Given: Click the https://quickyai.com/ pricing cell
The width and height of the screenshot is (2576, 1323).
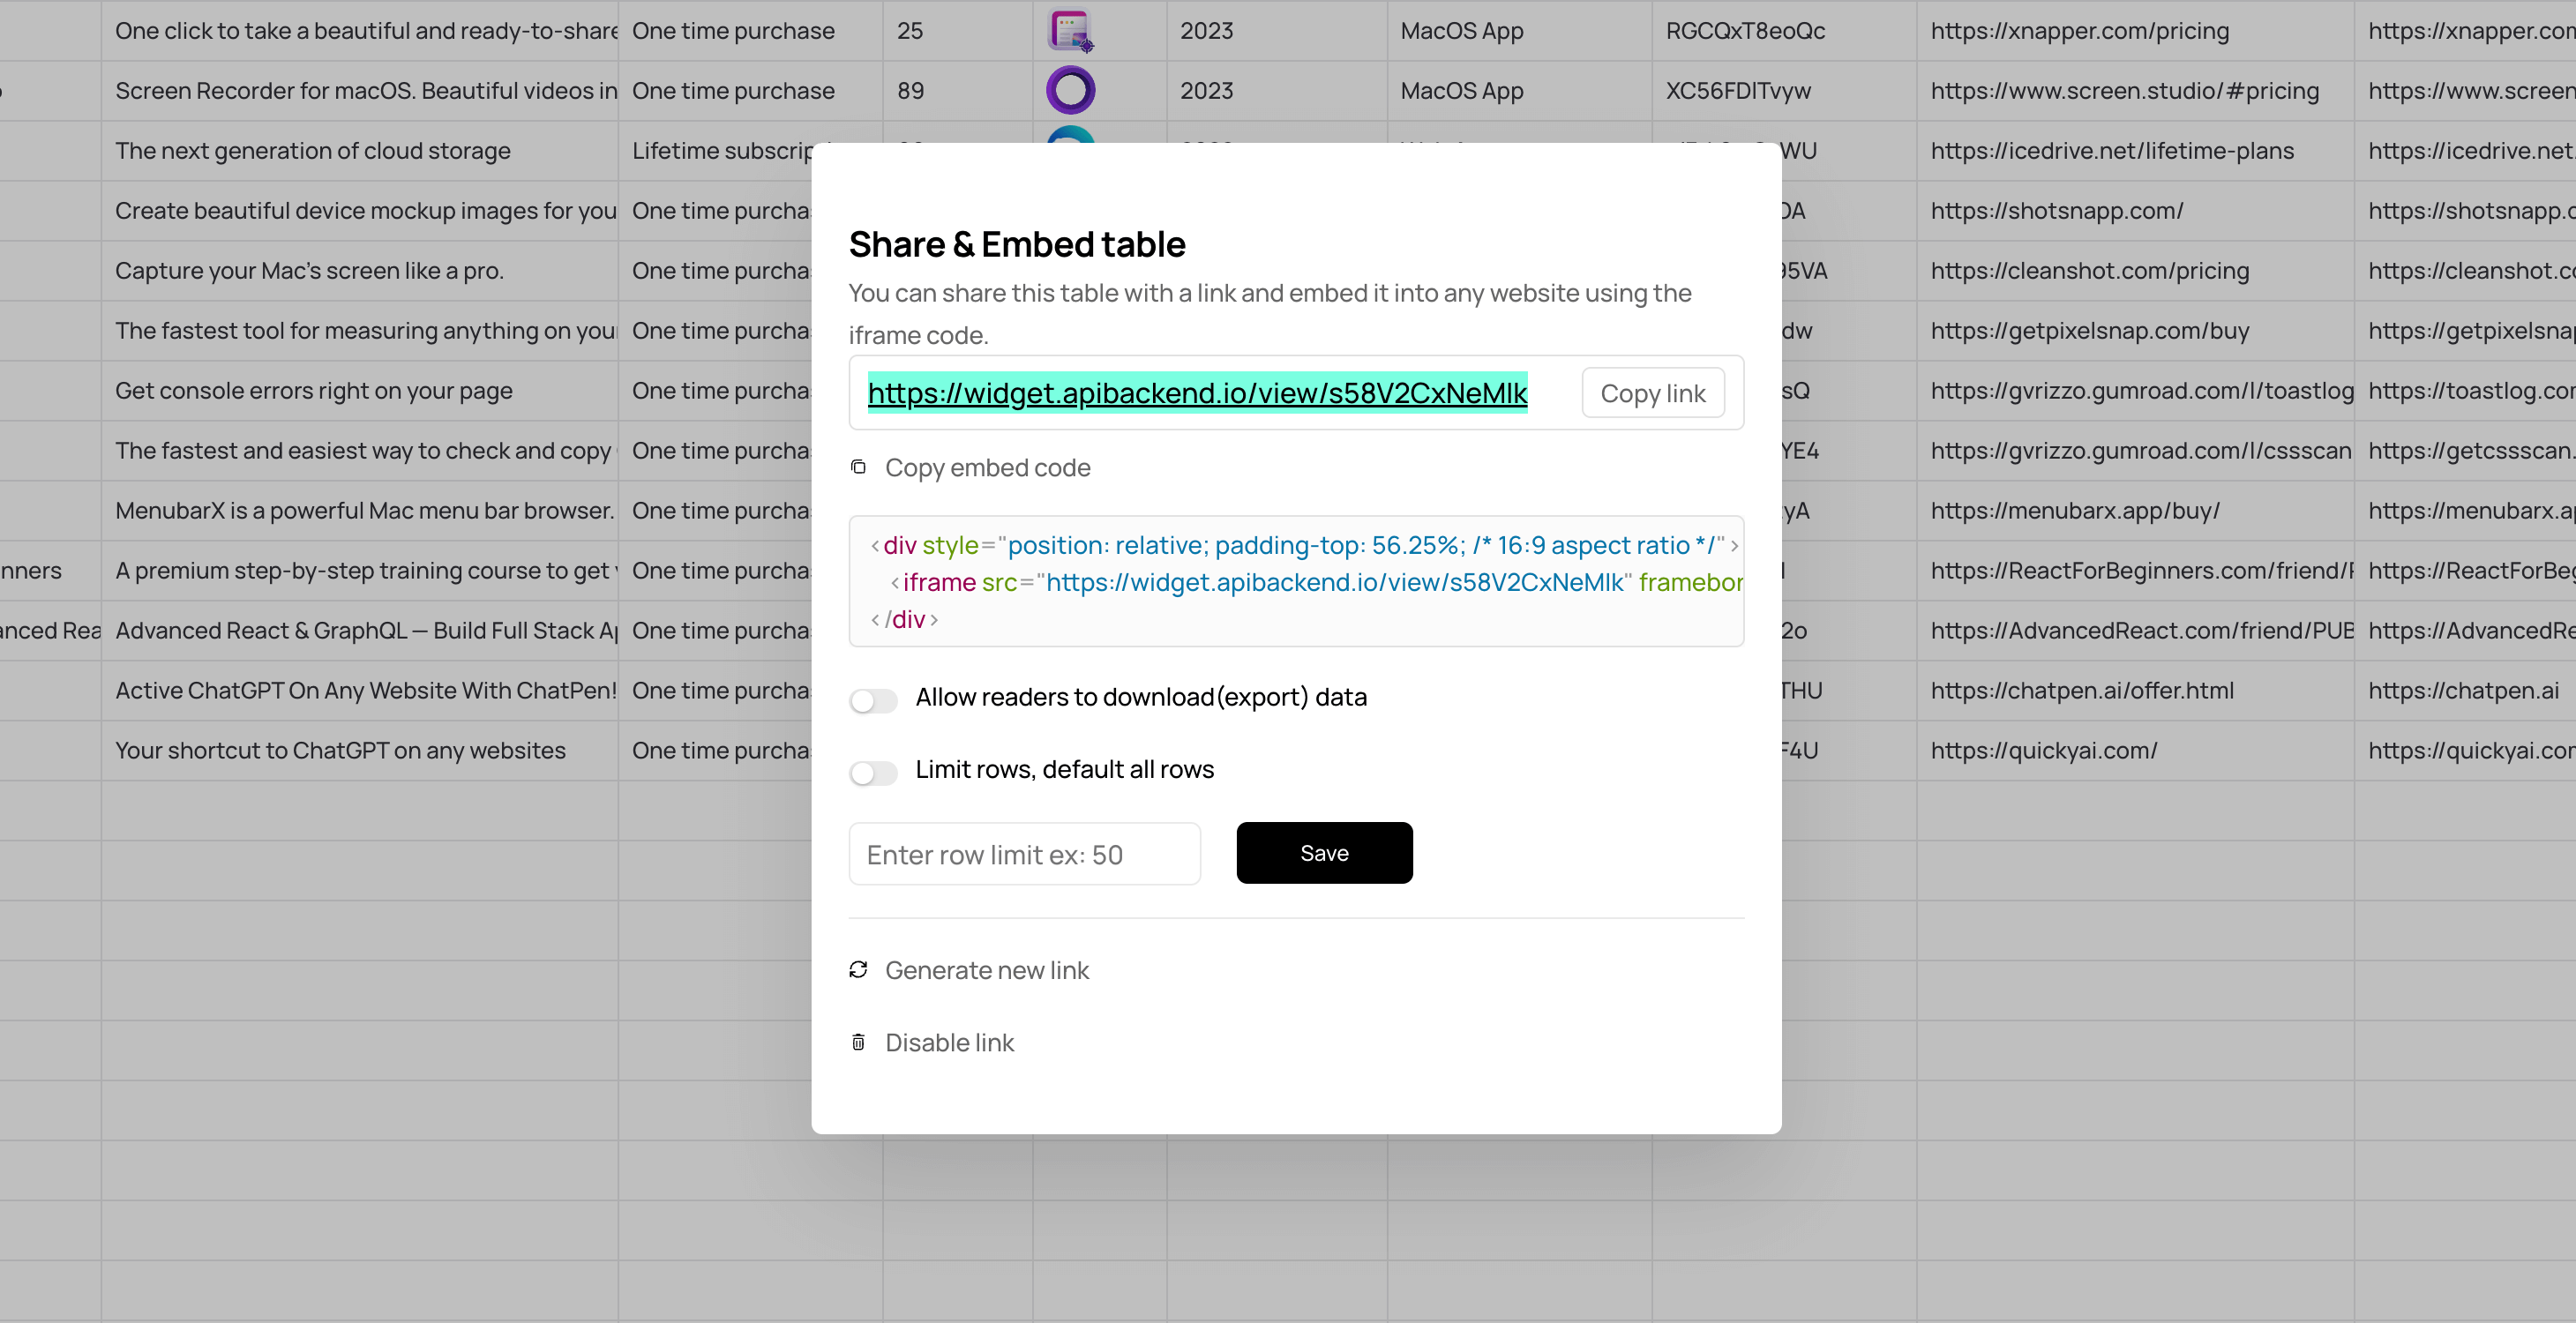Looking at the screenshot, I should point(2135,751).
